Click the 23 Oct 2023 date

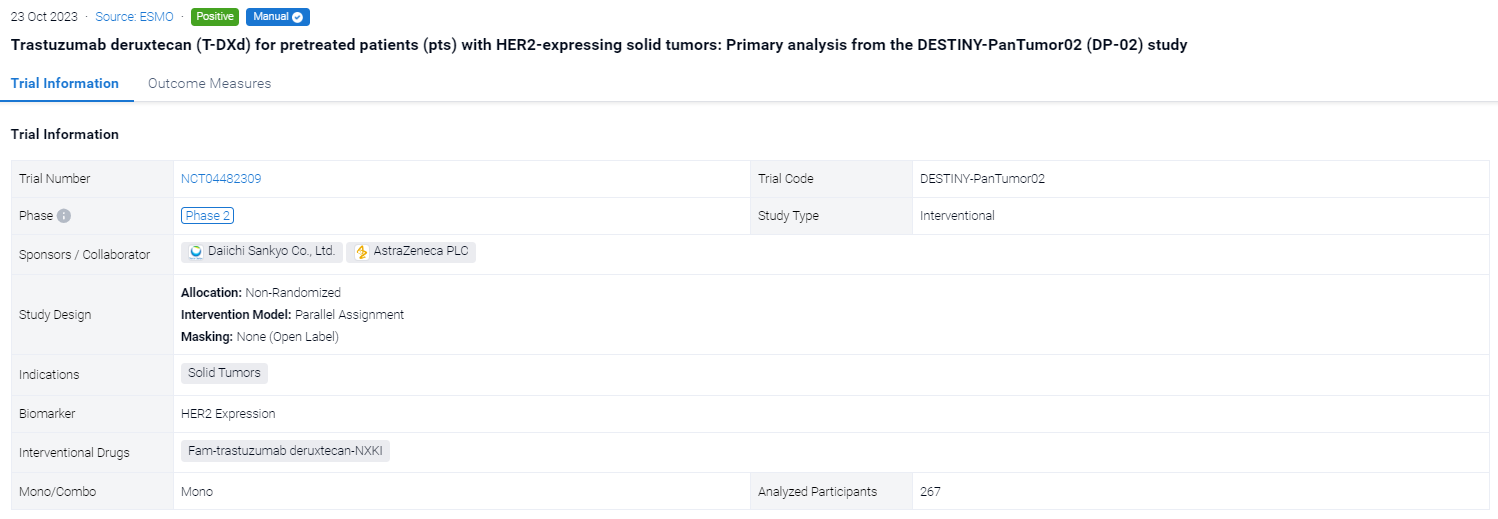point(44,17)
